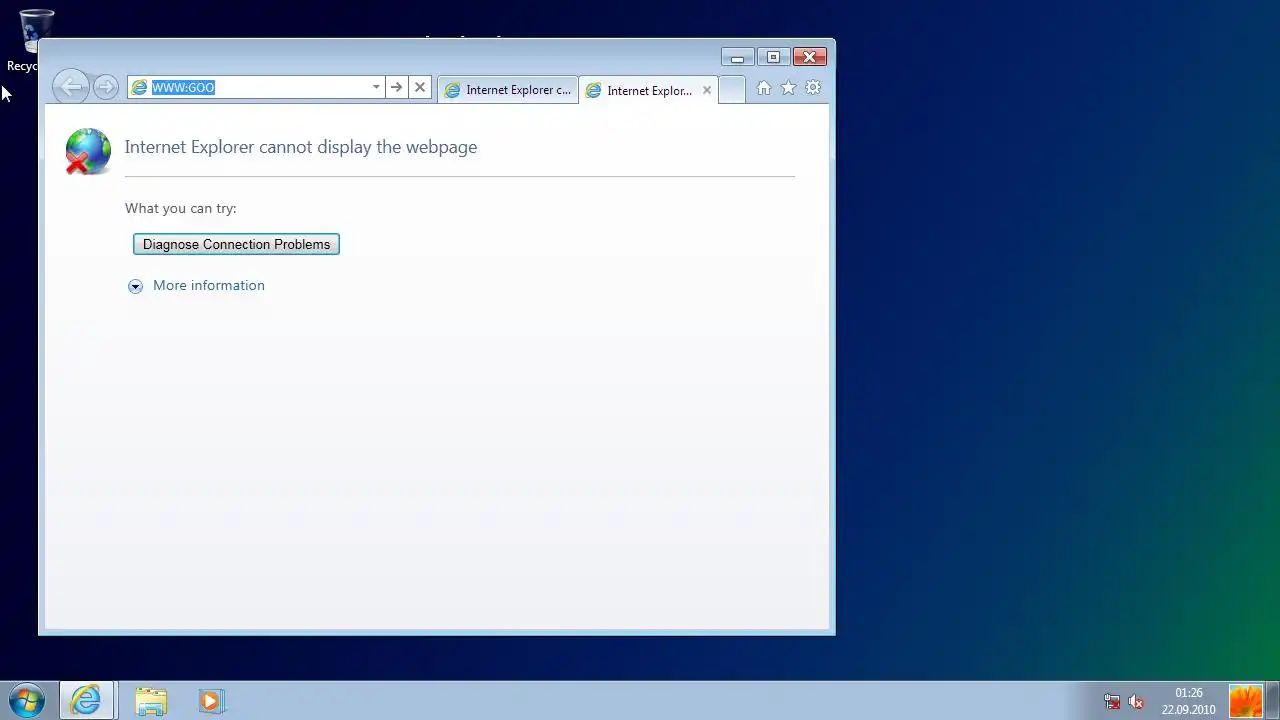Viewport: 1280px width, 720px height.
Task: Select the active second Internet Explorer tab
Action: (x=648, y=90)
